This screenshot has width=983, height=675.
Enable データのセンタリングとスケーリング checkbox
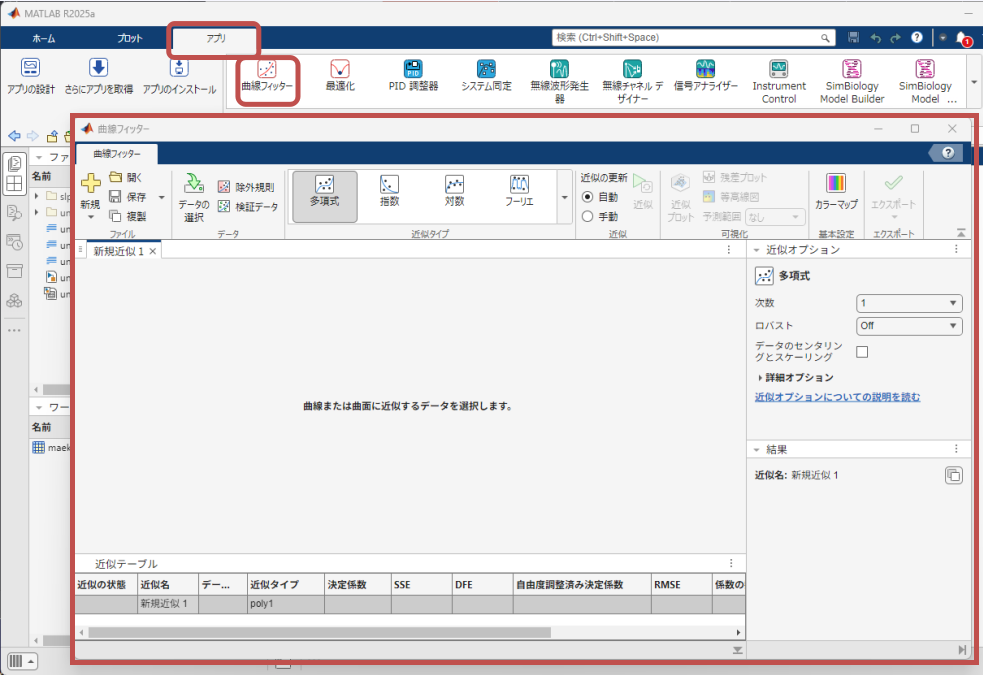pos(862,352)
